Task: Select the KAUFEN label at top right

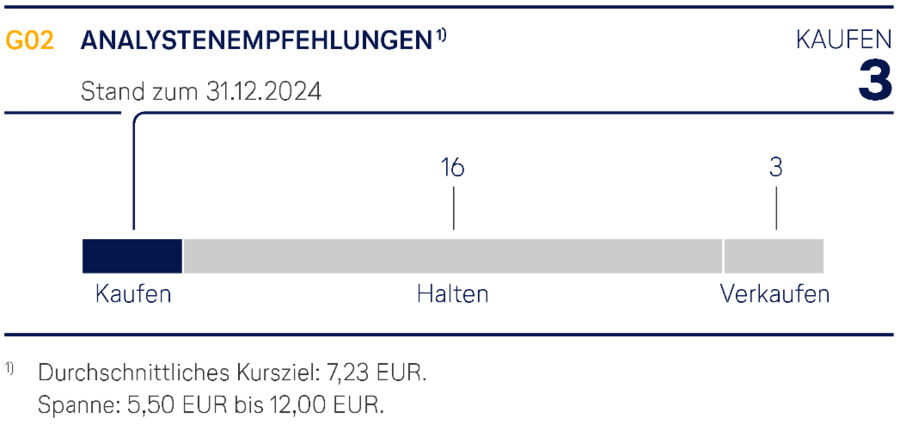Action: click(843, 40)
